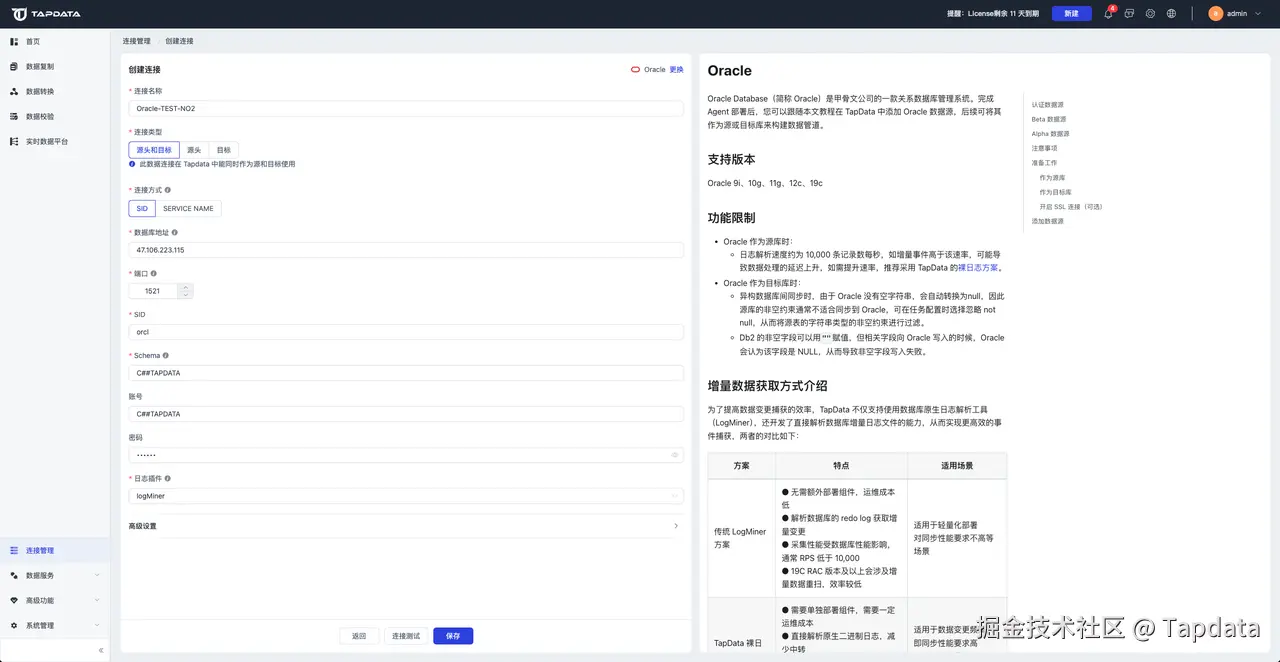Jump to Beta 数据源 in outline

1049,119
